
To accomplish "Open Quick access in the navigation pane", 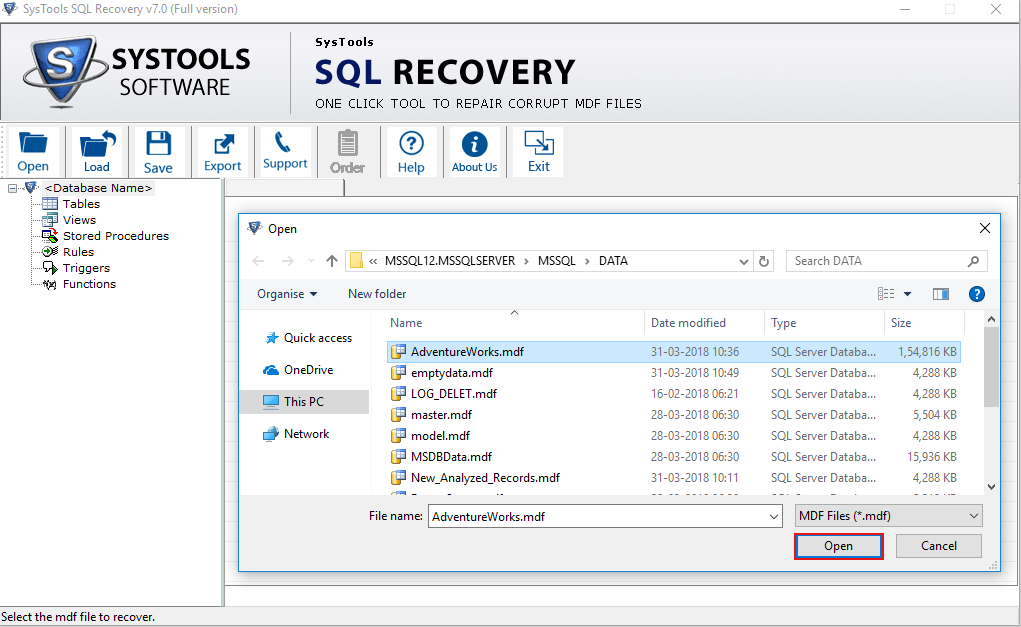I will [x=308, y=338].
